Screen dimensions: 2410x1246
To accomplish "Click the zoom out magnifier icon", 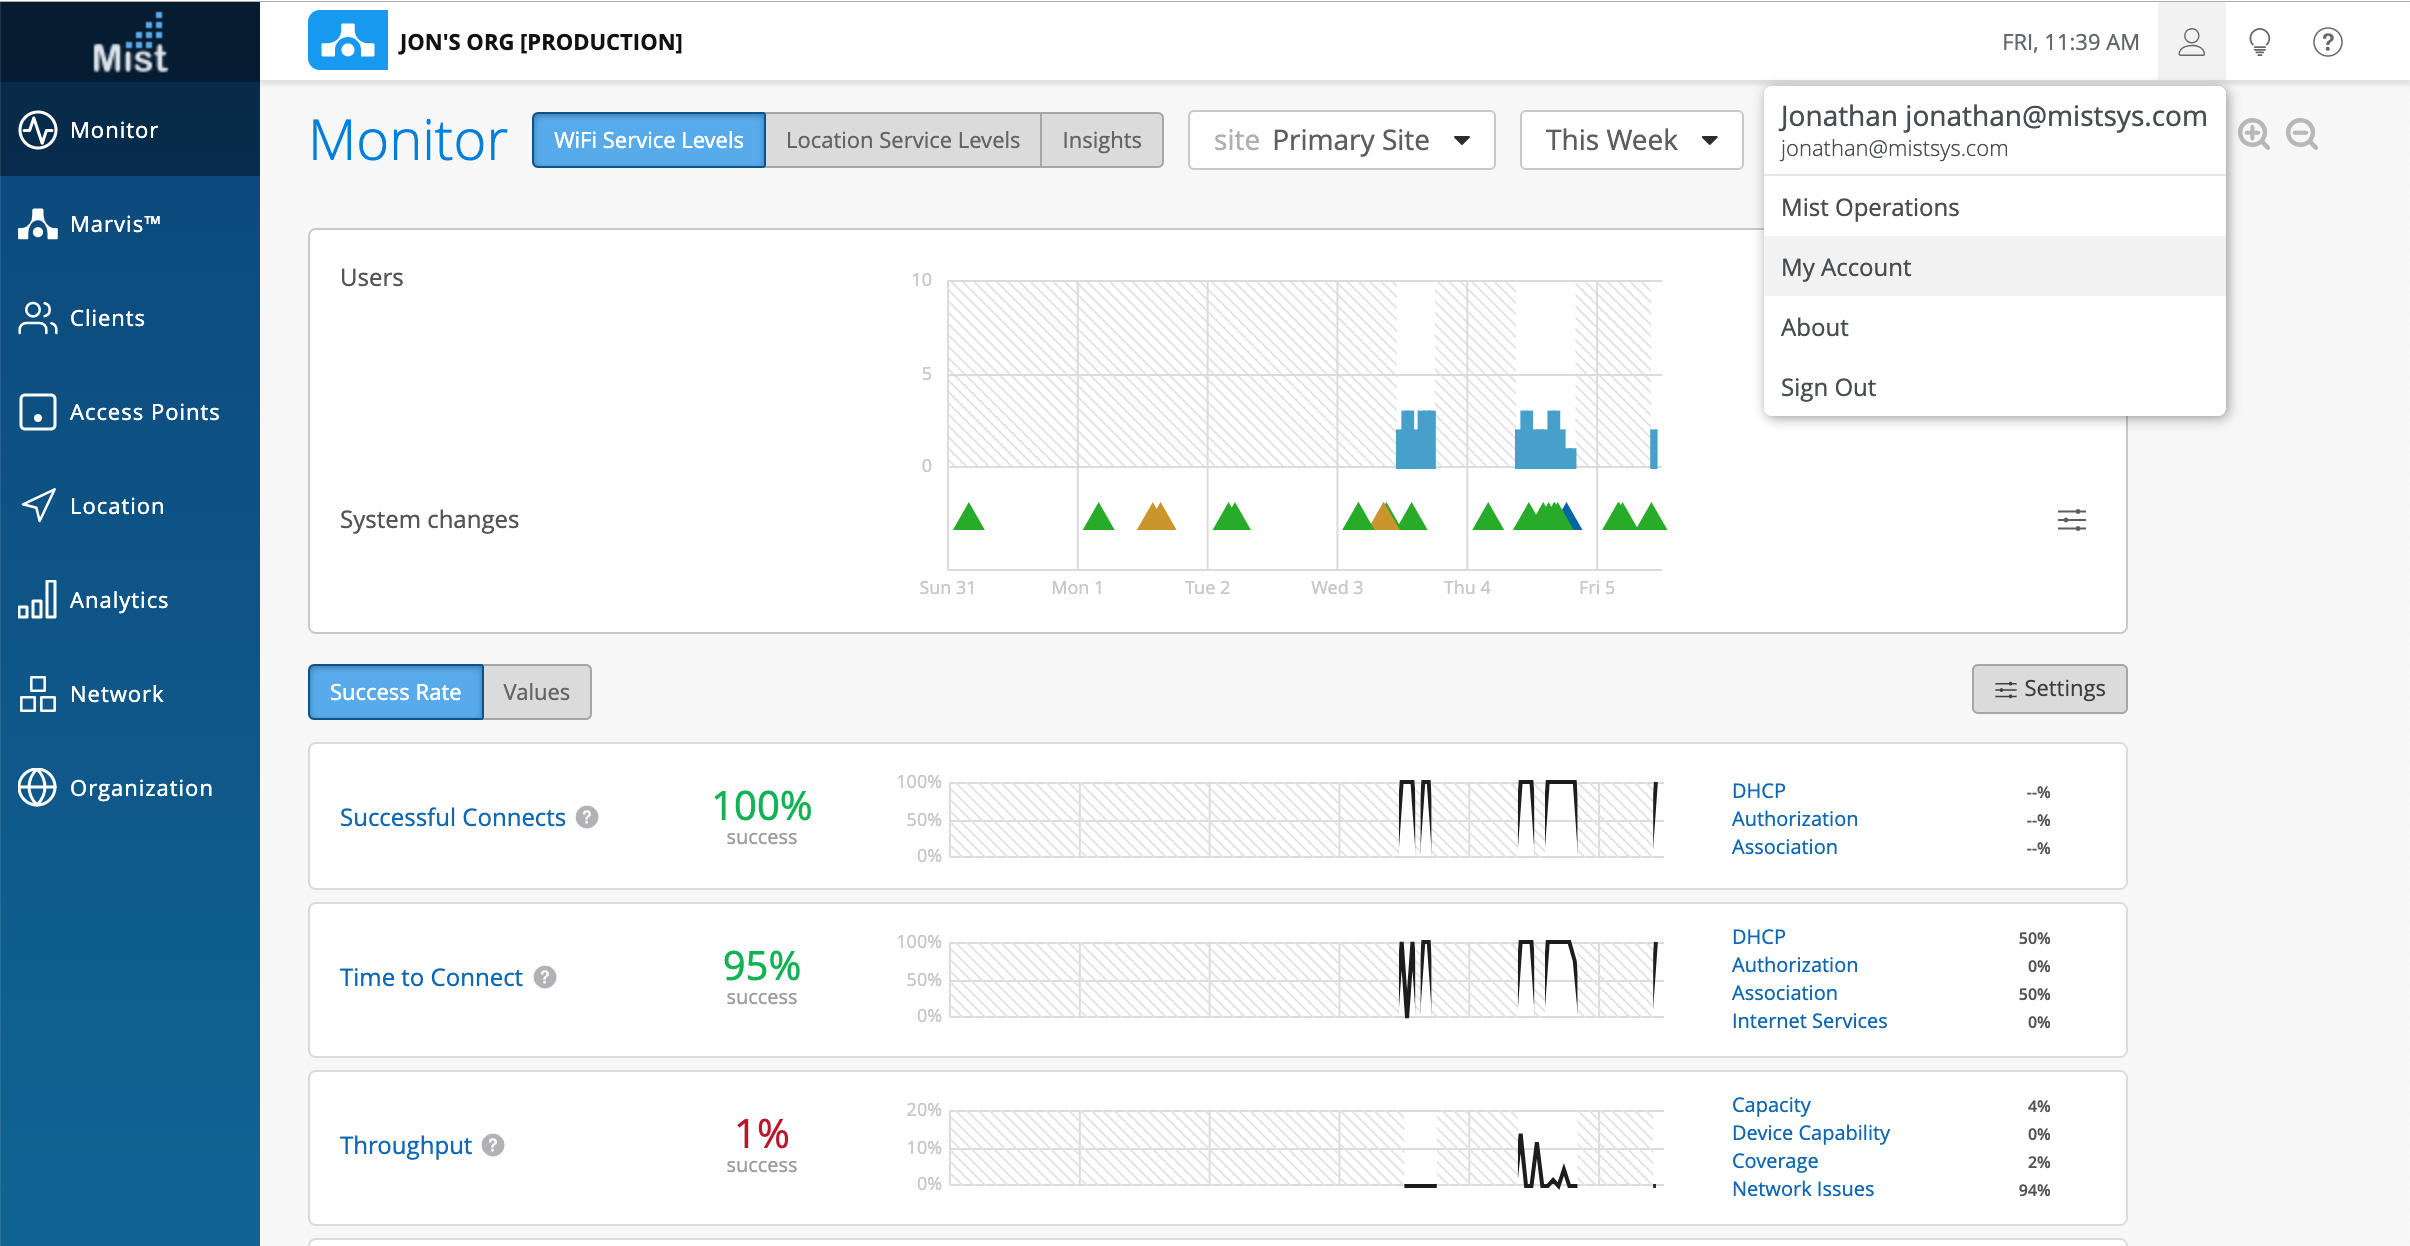I will pos(2301,134).
